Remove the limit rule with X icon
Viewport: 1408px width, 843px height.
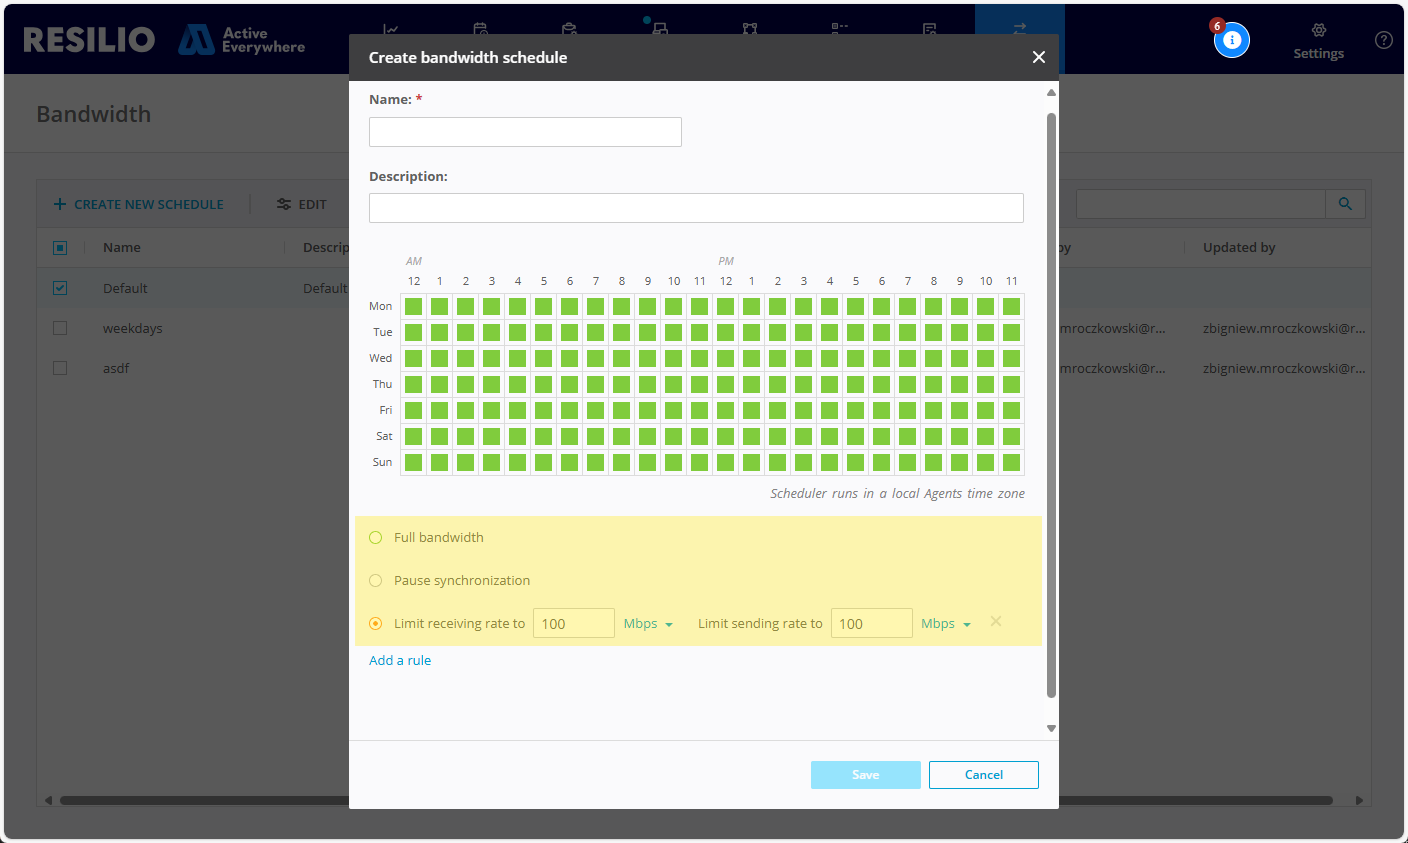pyautogui.click(x=996, y=622)
